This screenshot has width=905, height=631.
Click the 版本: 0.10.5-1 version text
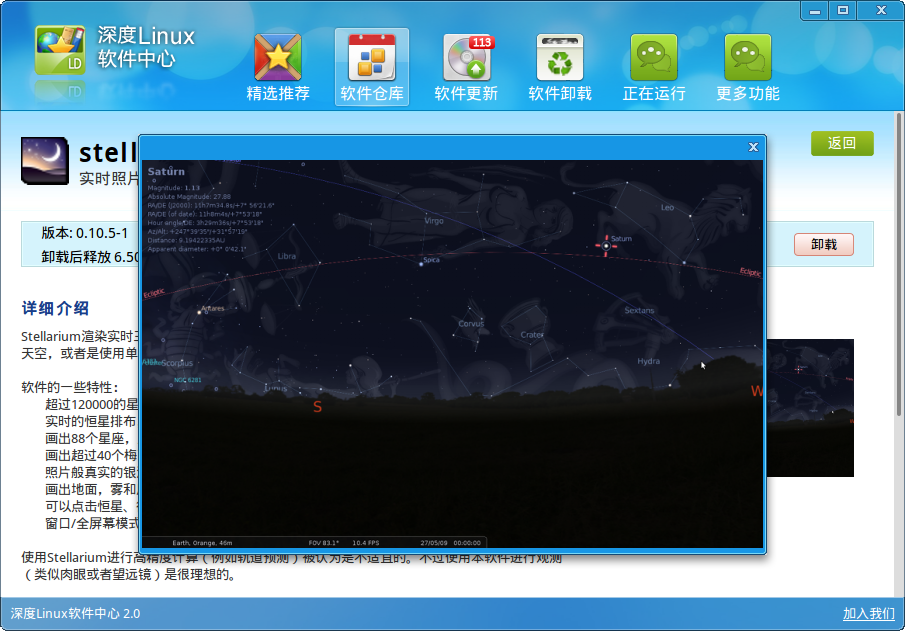(84, 233)
